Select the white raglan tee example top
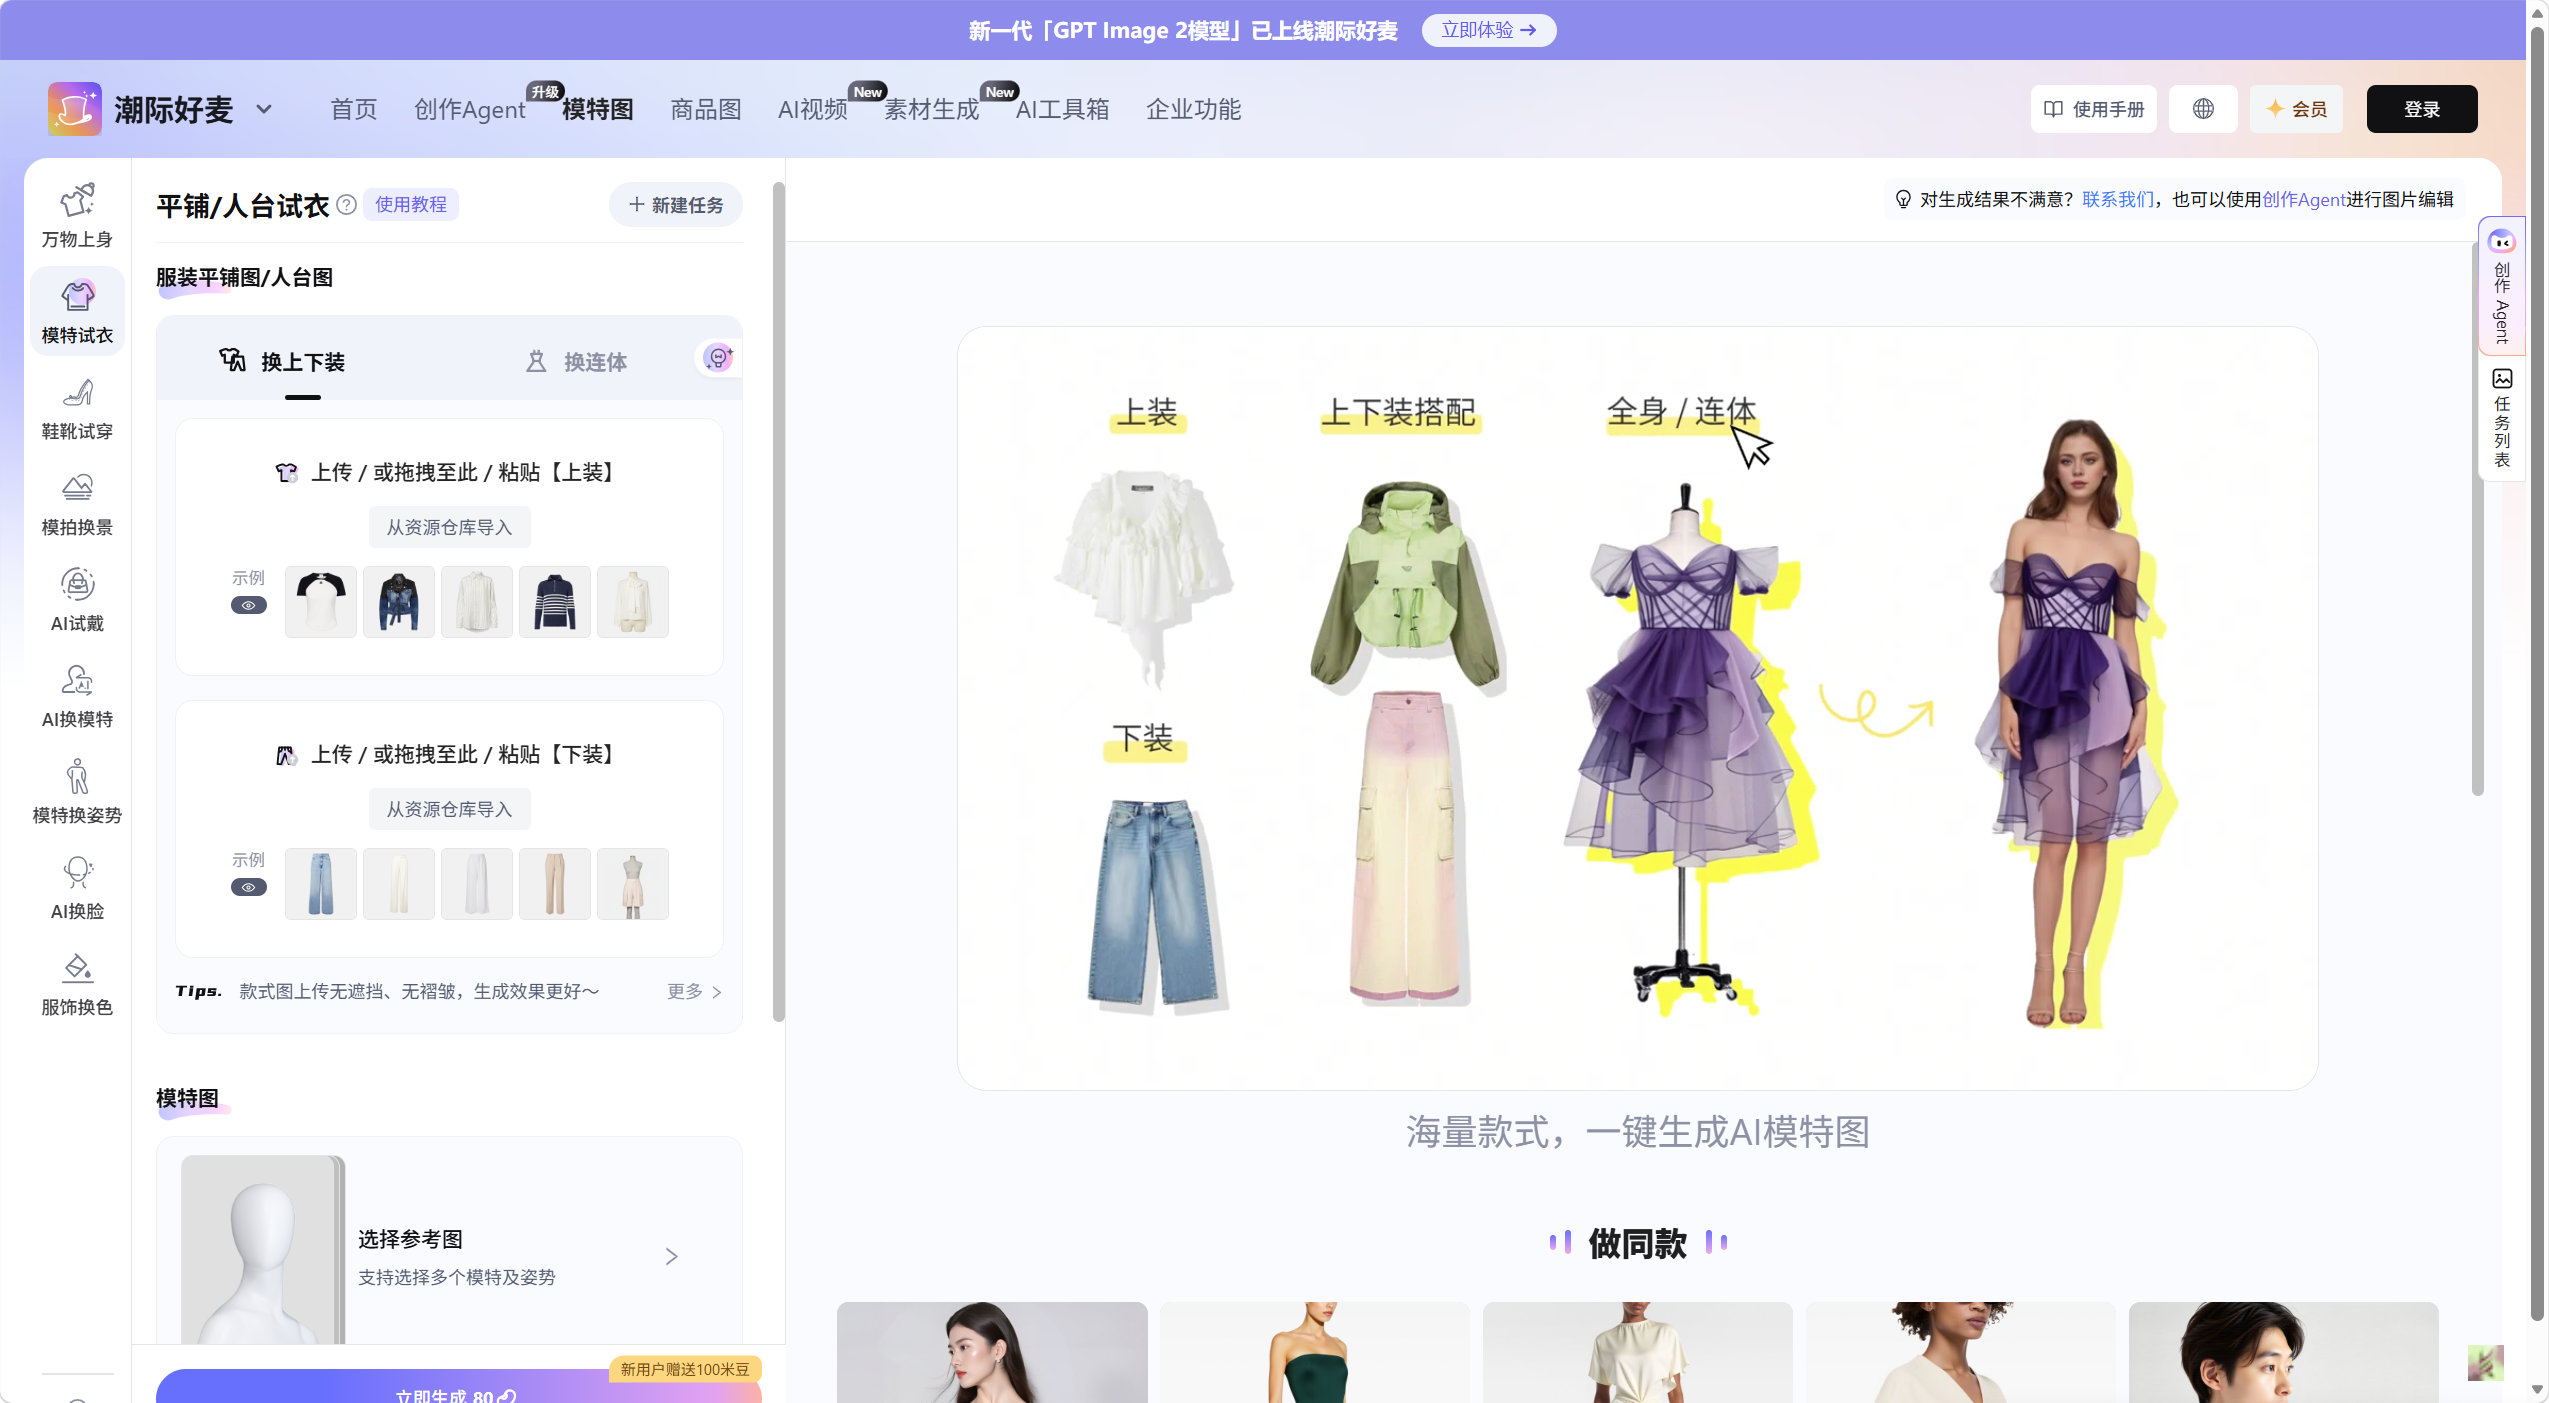The height and width of the screenshot is (1403, 2549). point(321,602)
